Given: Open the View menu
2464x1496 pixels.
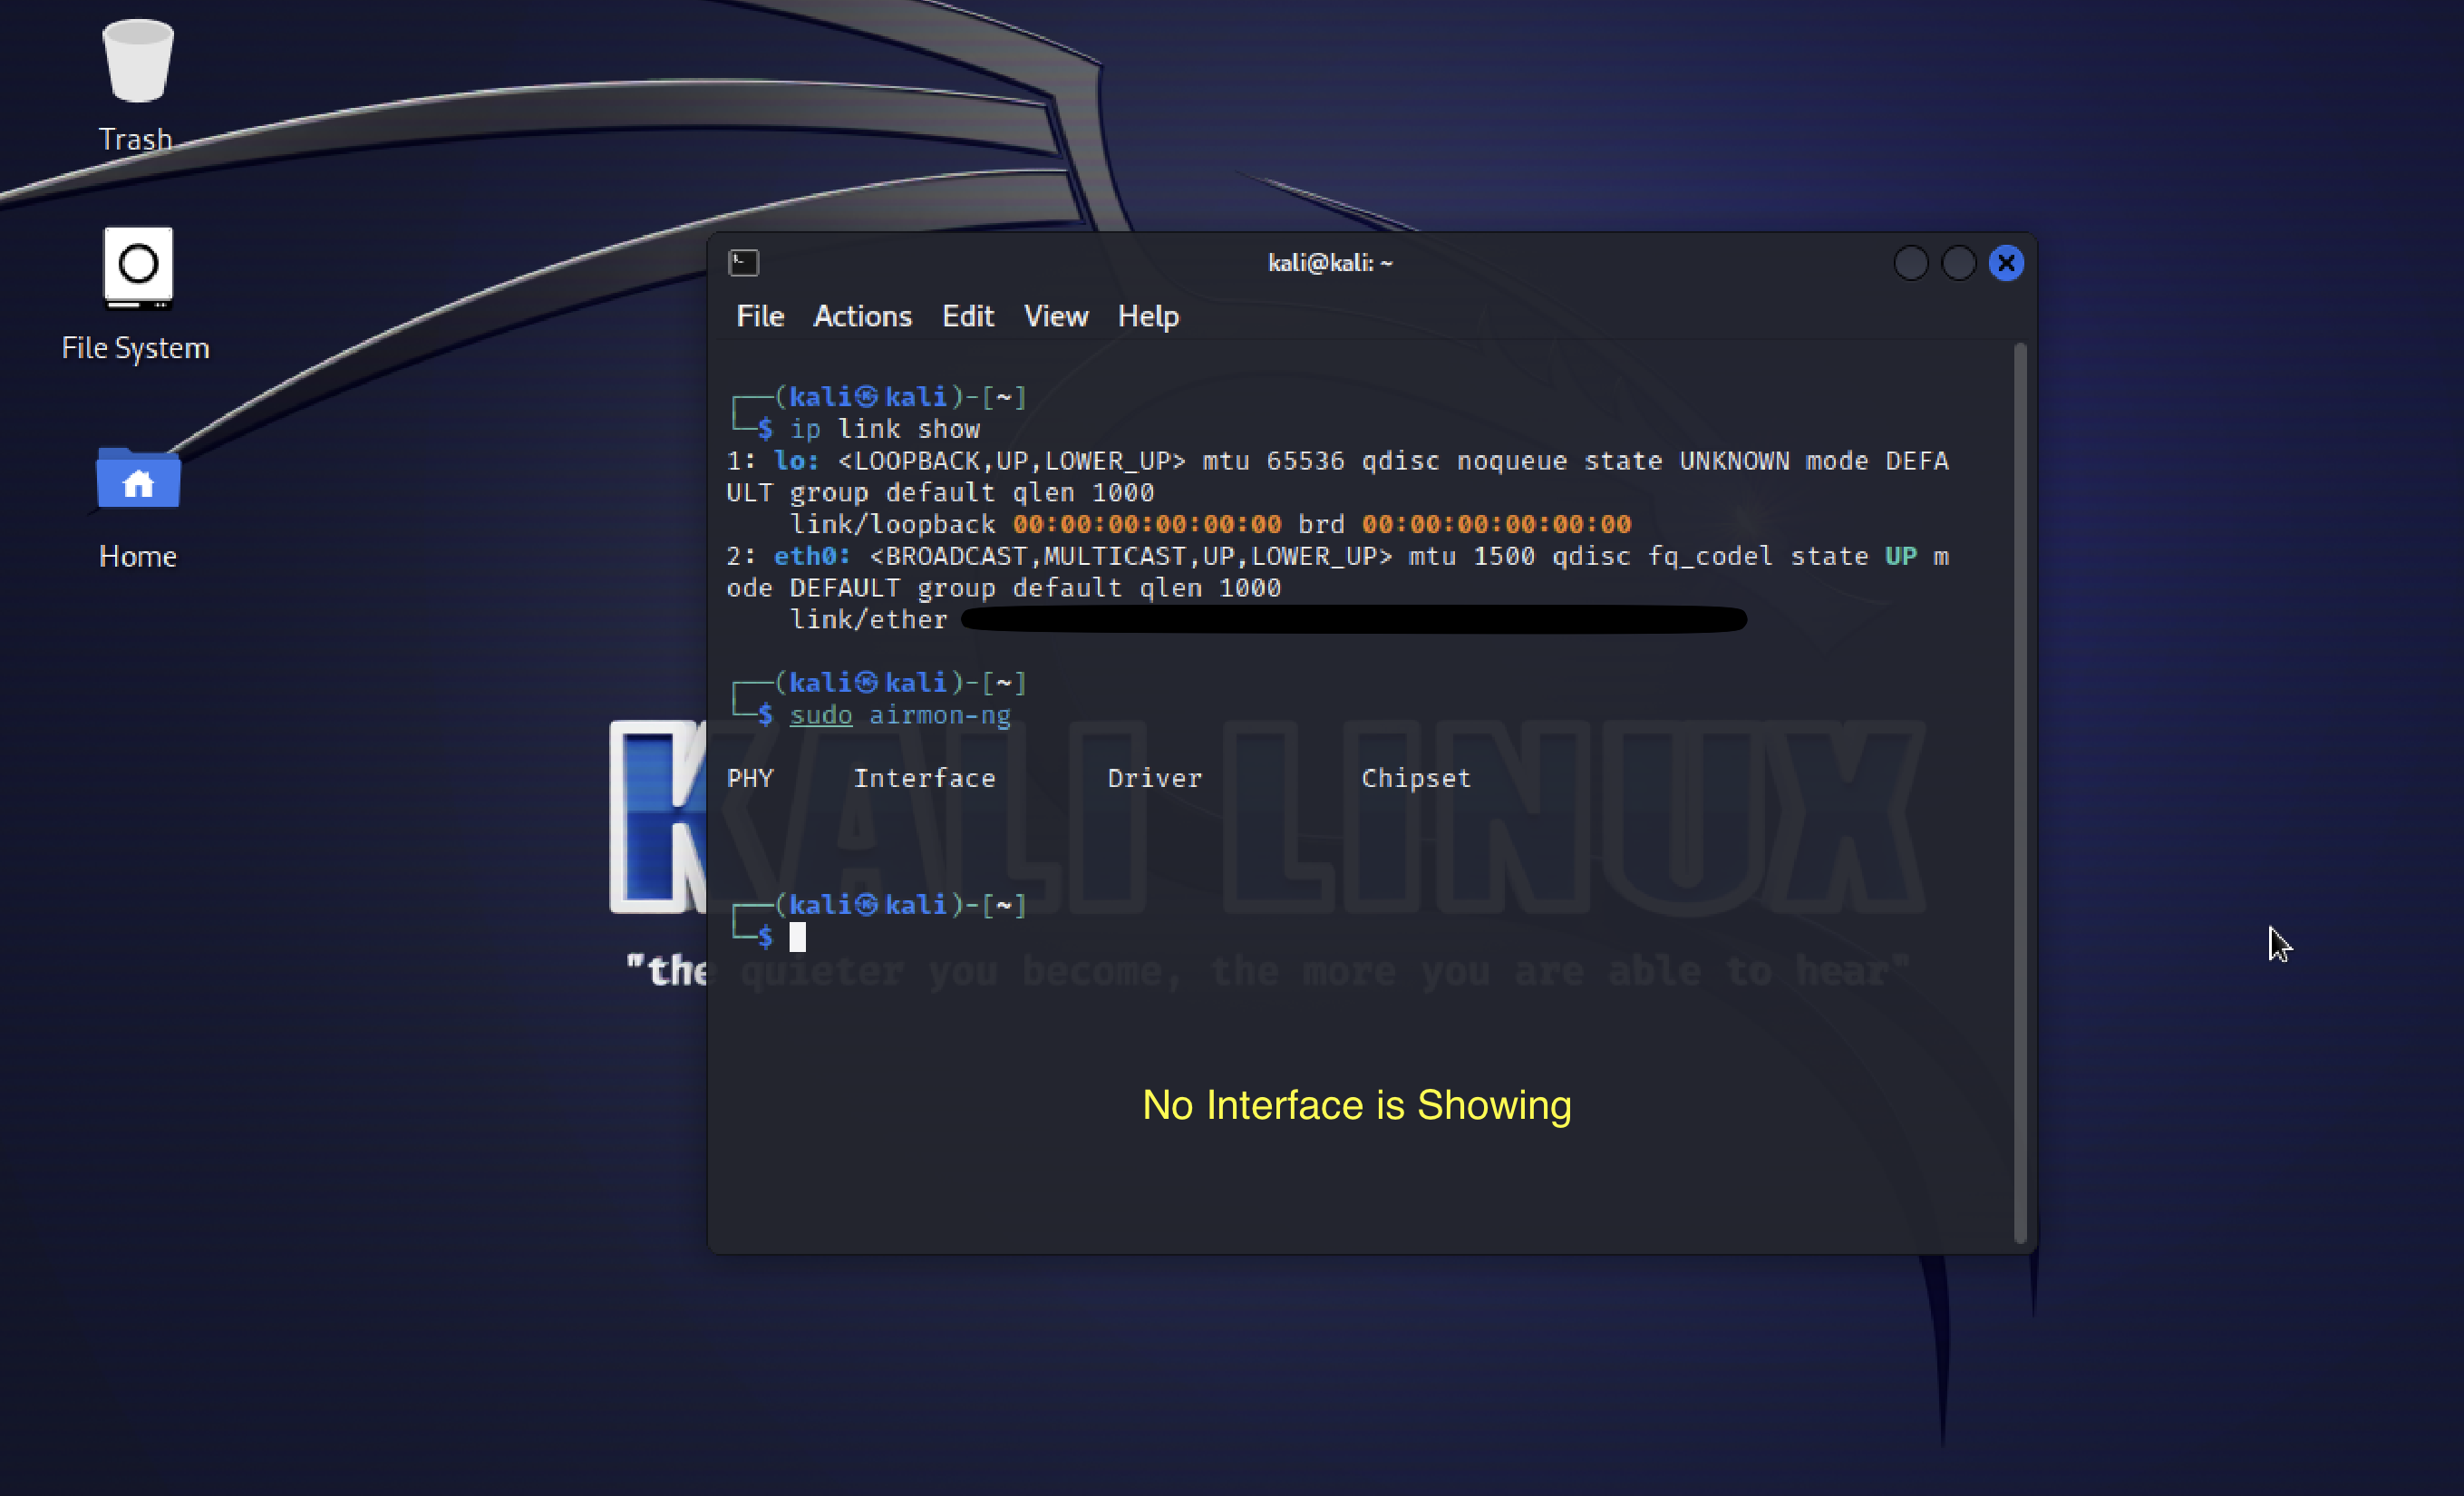Looking at the screenshot, I should 1055,316.
